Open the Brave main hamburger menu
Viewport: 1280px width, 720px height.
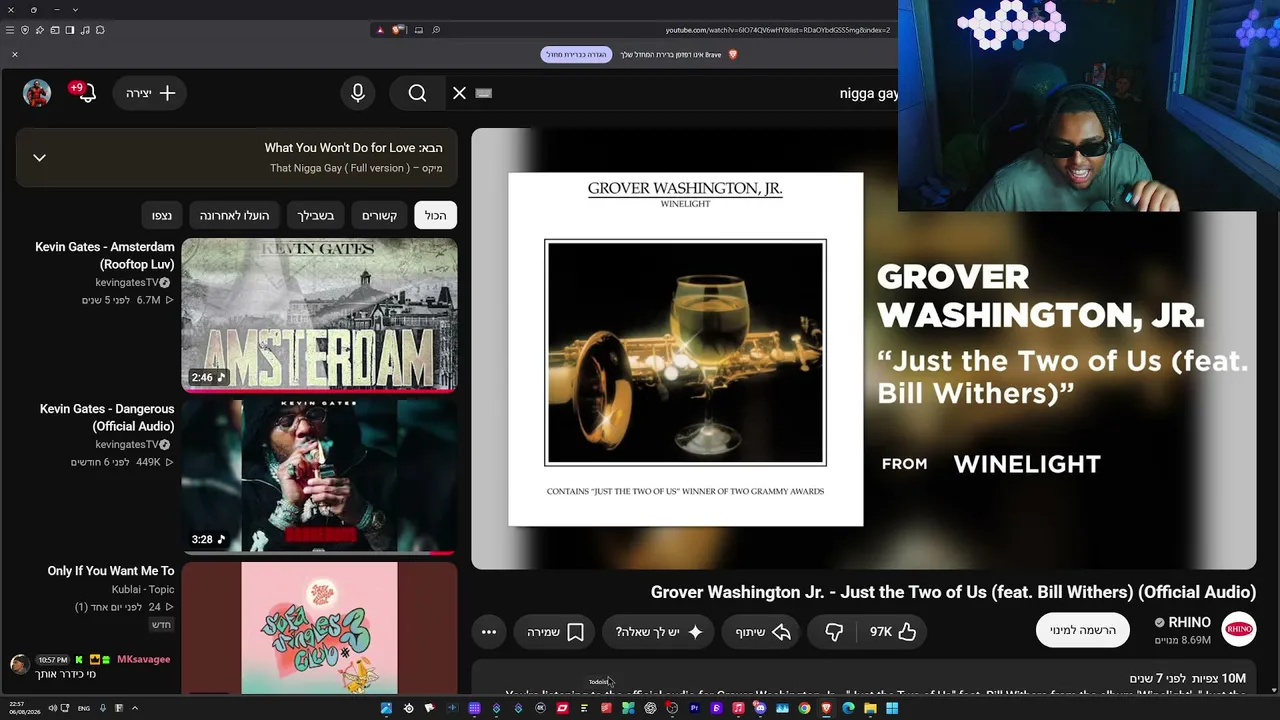coord(10,30)
